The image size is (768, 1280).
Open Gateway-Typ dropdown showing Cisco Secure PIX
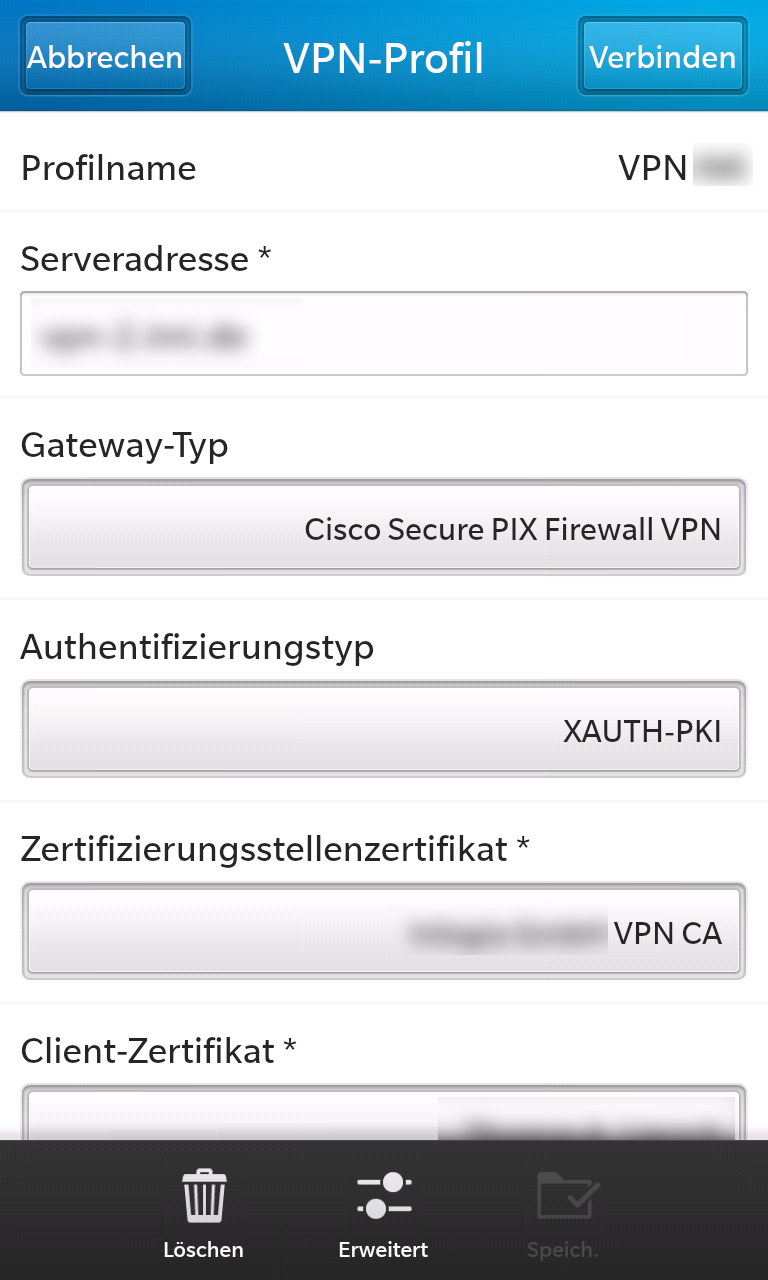tap(384, 528)
